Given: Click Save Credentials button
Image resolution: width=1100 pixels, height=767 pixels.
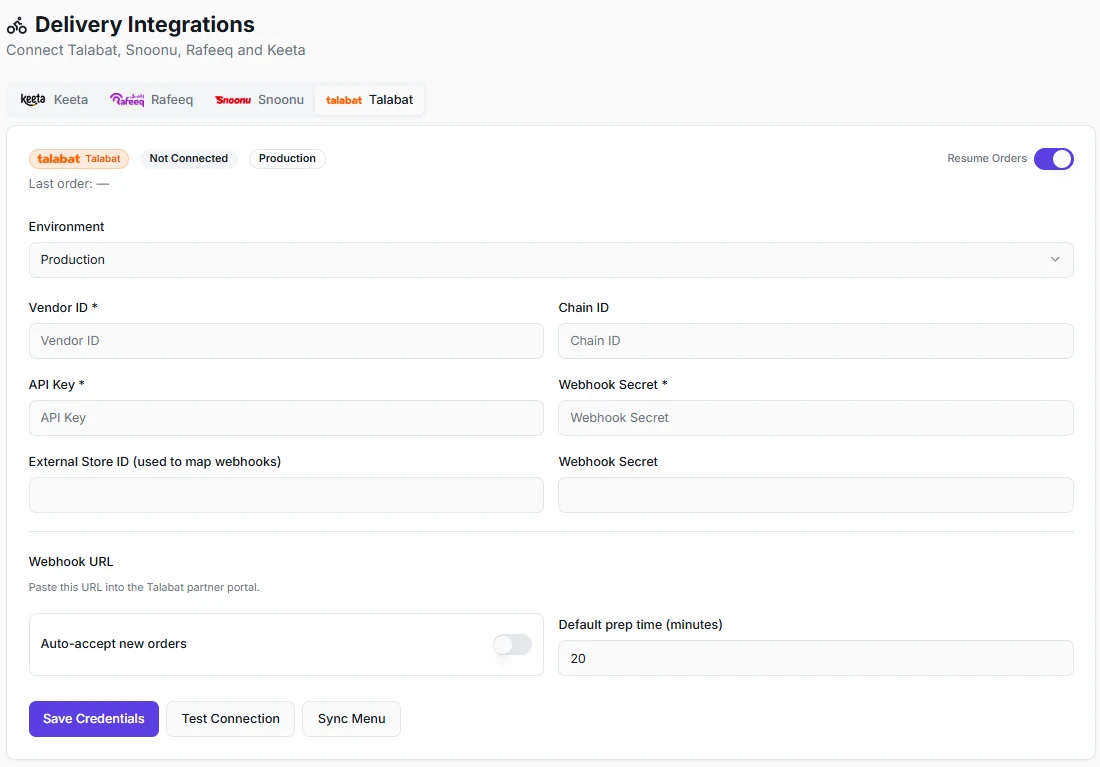Looking at the screenshot, I should 94,719.
